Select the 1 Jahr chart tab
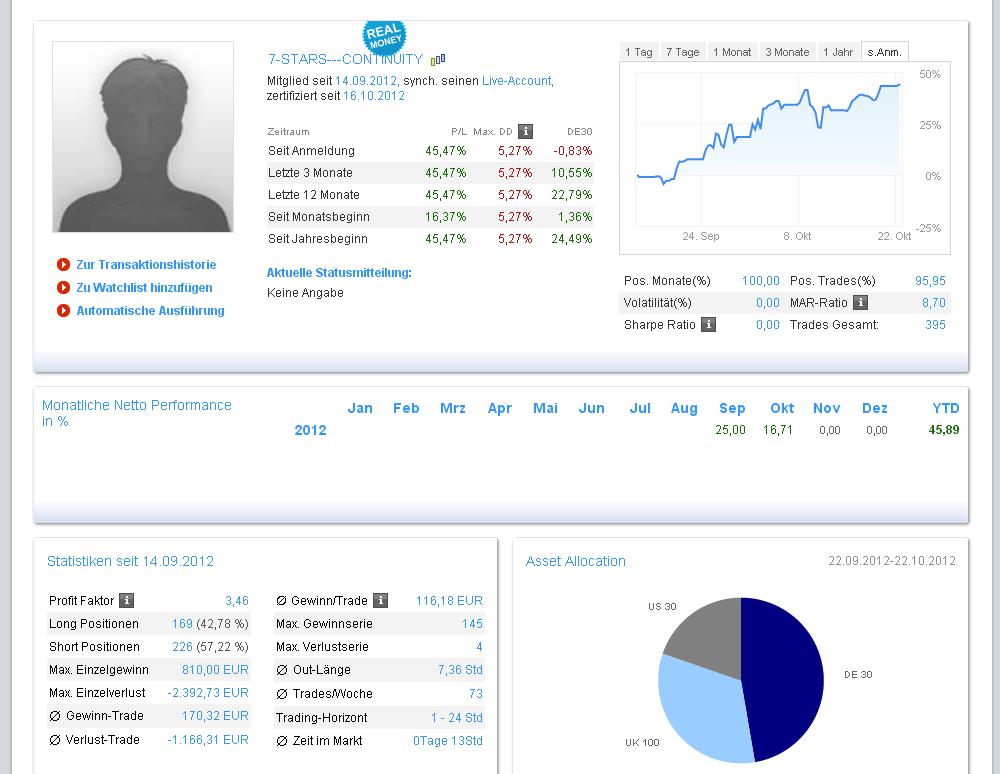The image size is (1000, 774). click(x=837, y=52)
